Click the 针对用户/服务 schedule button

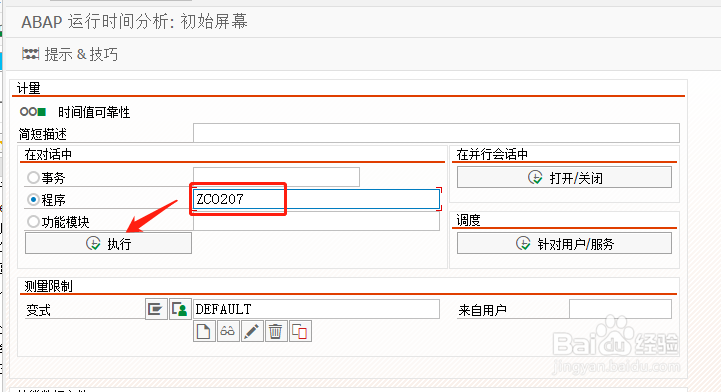pyautogui.click(x=564, y=243)
